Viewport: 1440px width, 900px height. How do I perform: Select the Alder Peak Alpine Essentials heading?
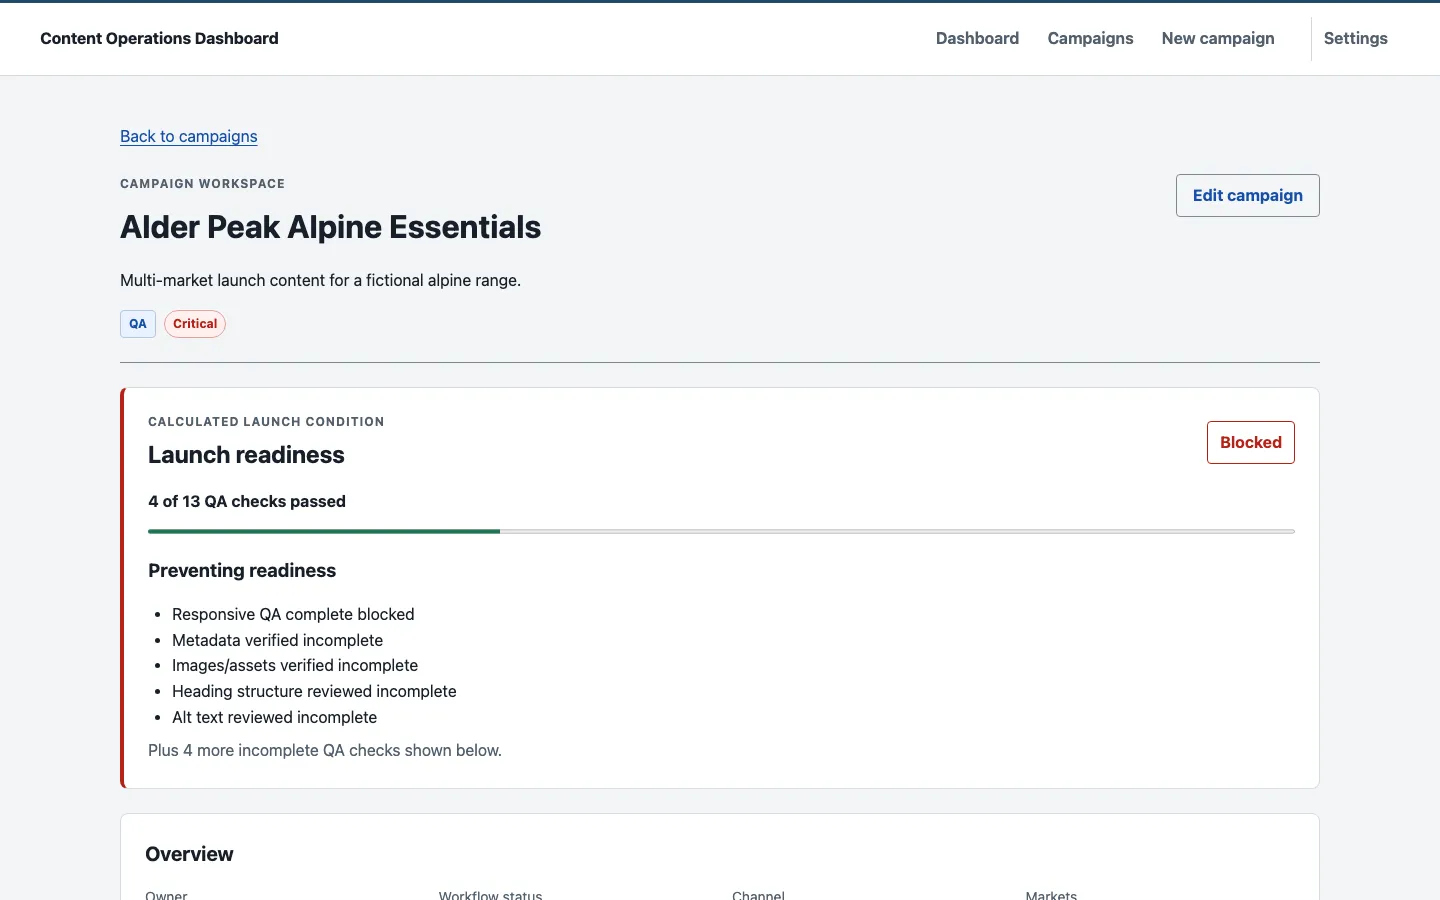point(330,227)
